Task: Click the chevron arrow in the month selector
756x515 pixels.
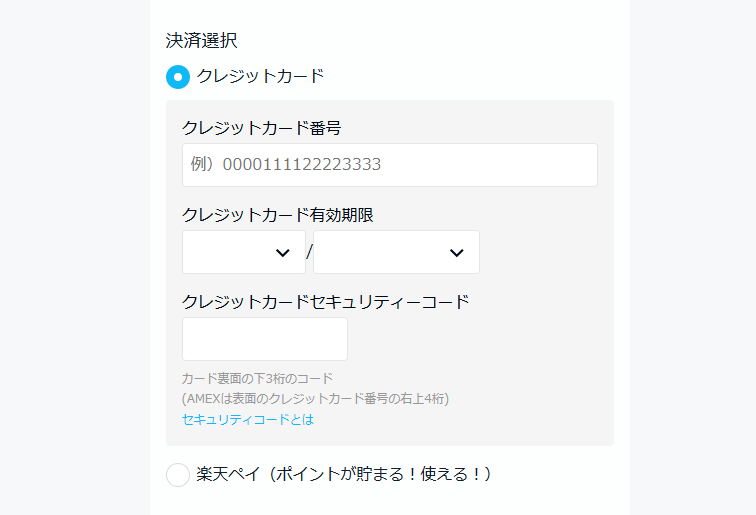Action: pyautogui.click(x=282, y=253)
